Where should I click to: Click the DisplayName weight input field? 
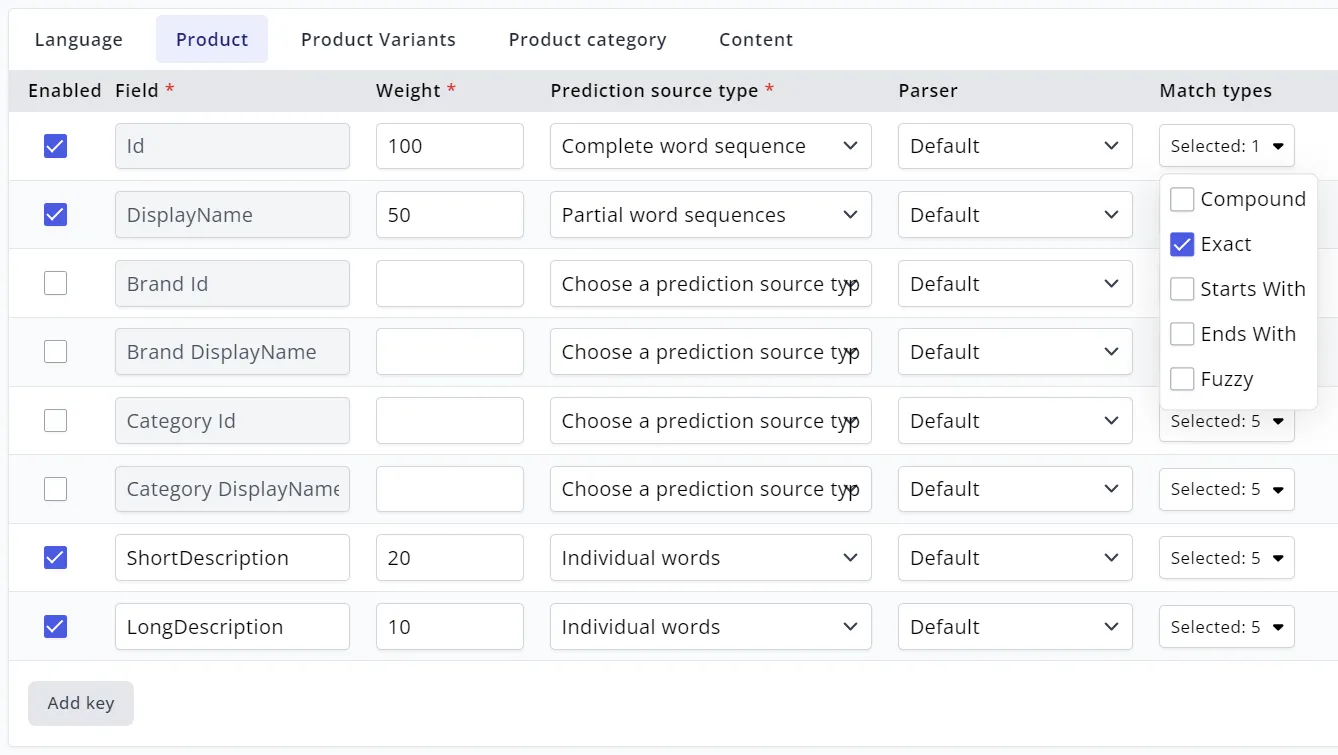(449, 215)
